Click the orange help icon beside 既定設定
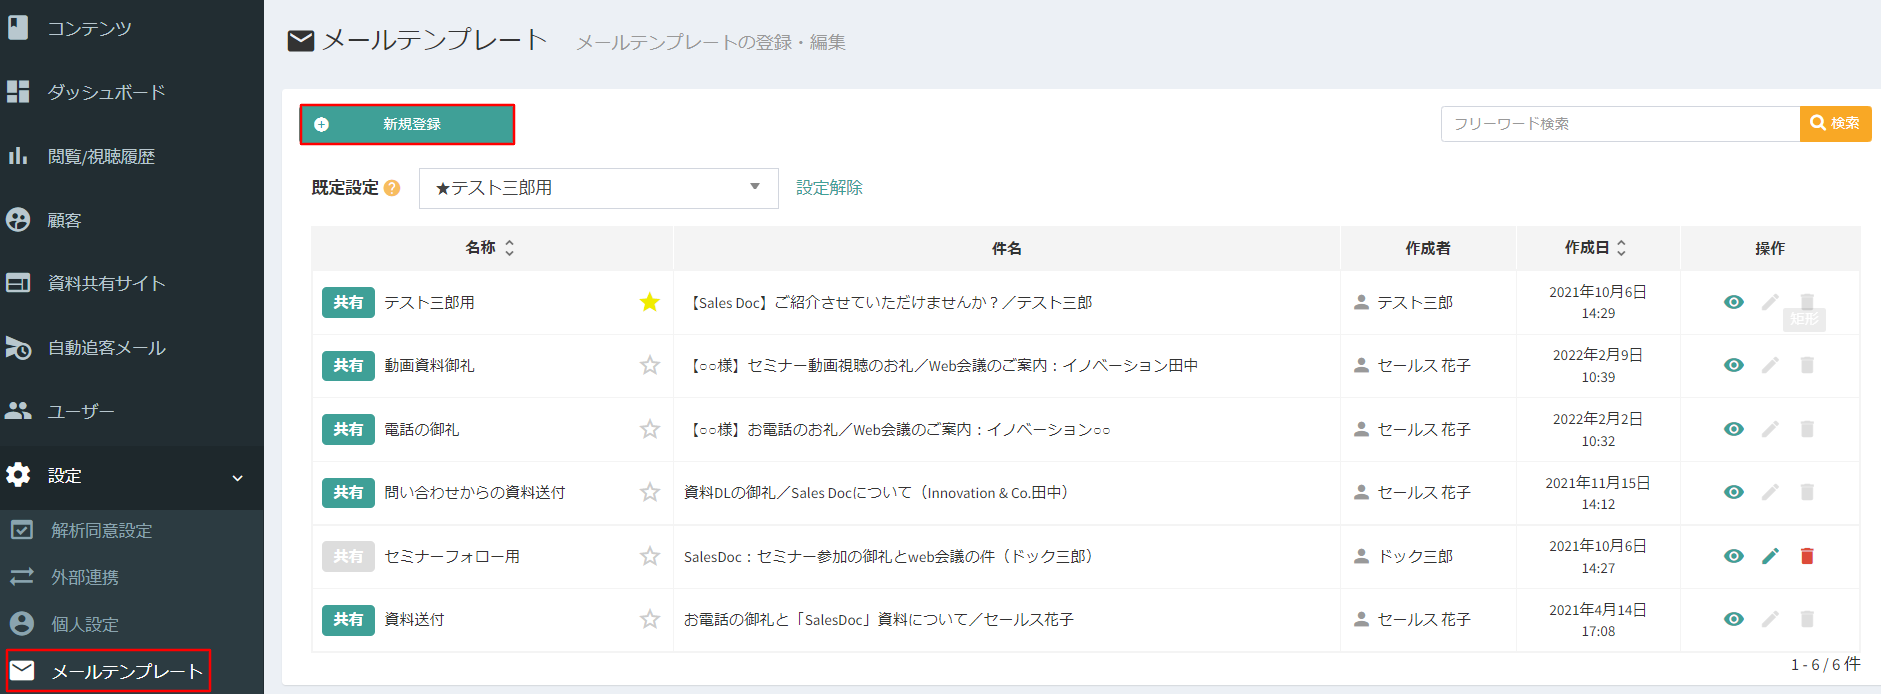The image size is (1881, 694). point(392,188)
